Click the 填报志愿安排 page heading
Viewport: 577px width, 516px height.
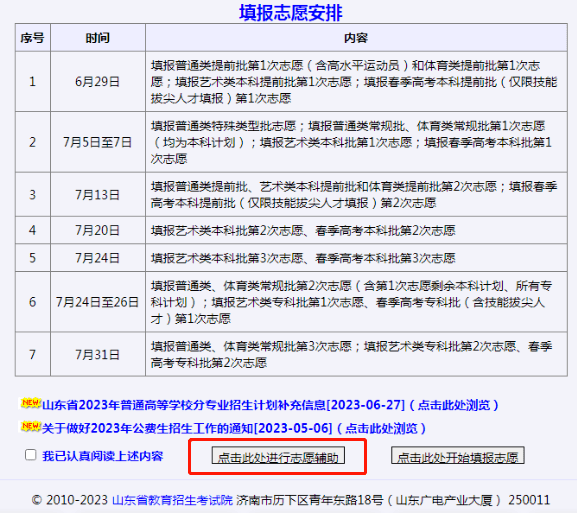pyautogui.click(x=291, y=13)
